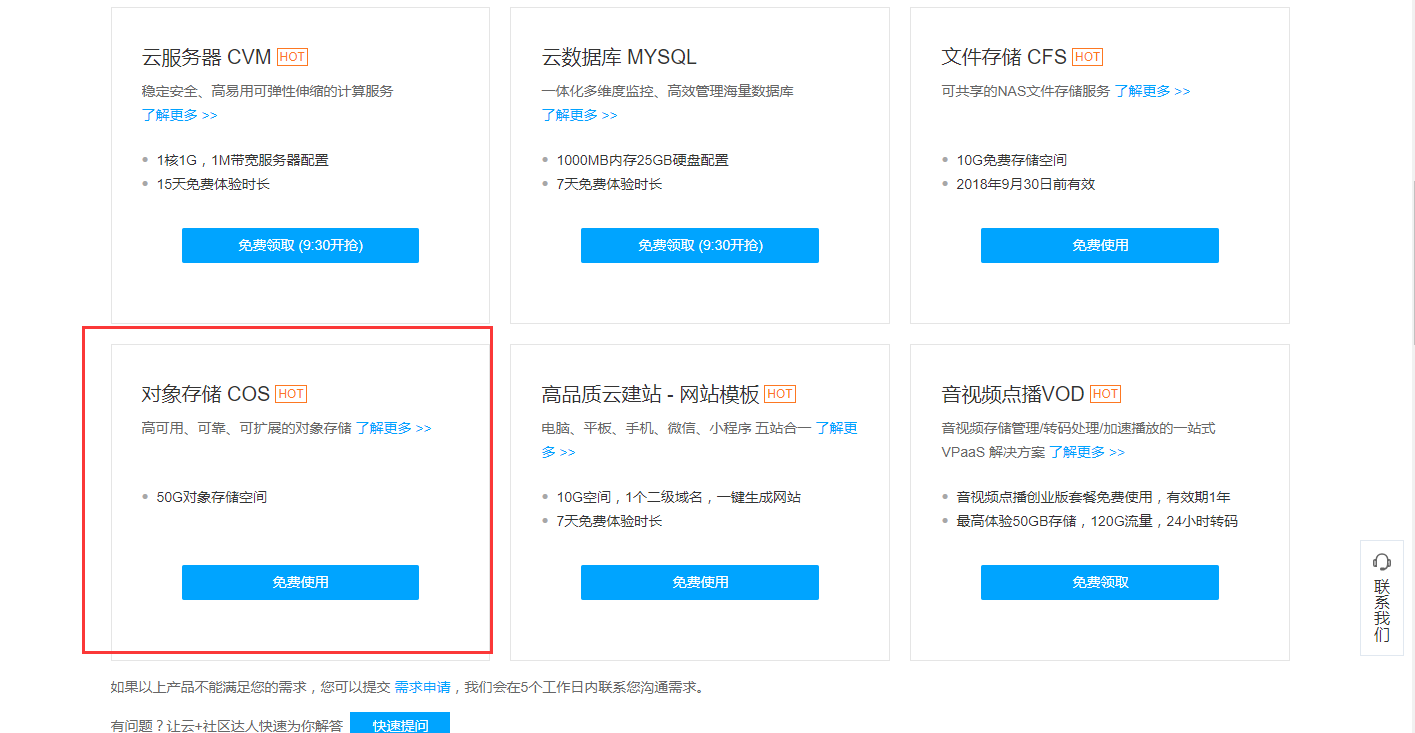The height and width of the screenshot is (733, 1415).
Task: Click the HOT badge beside 云服务器 CVM
Action: [292, 57]
